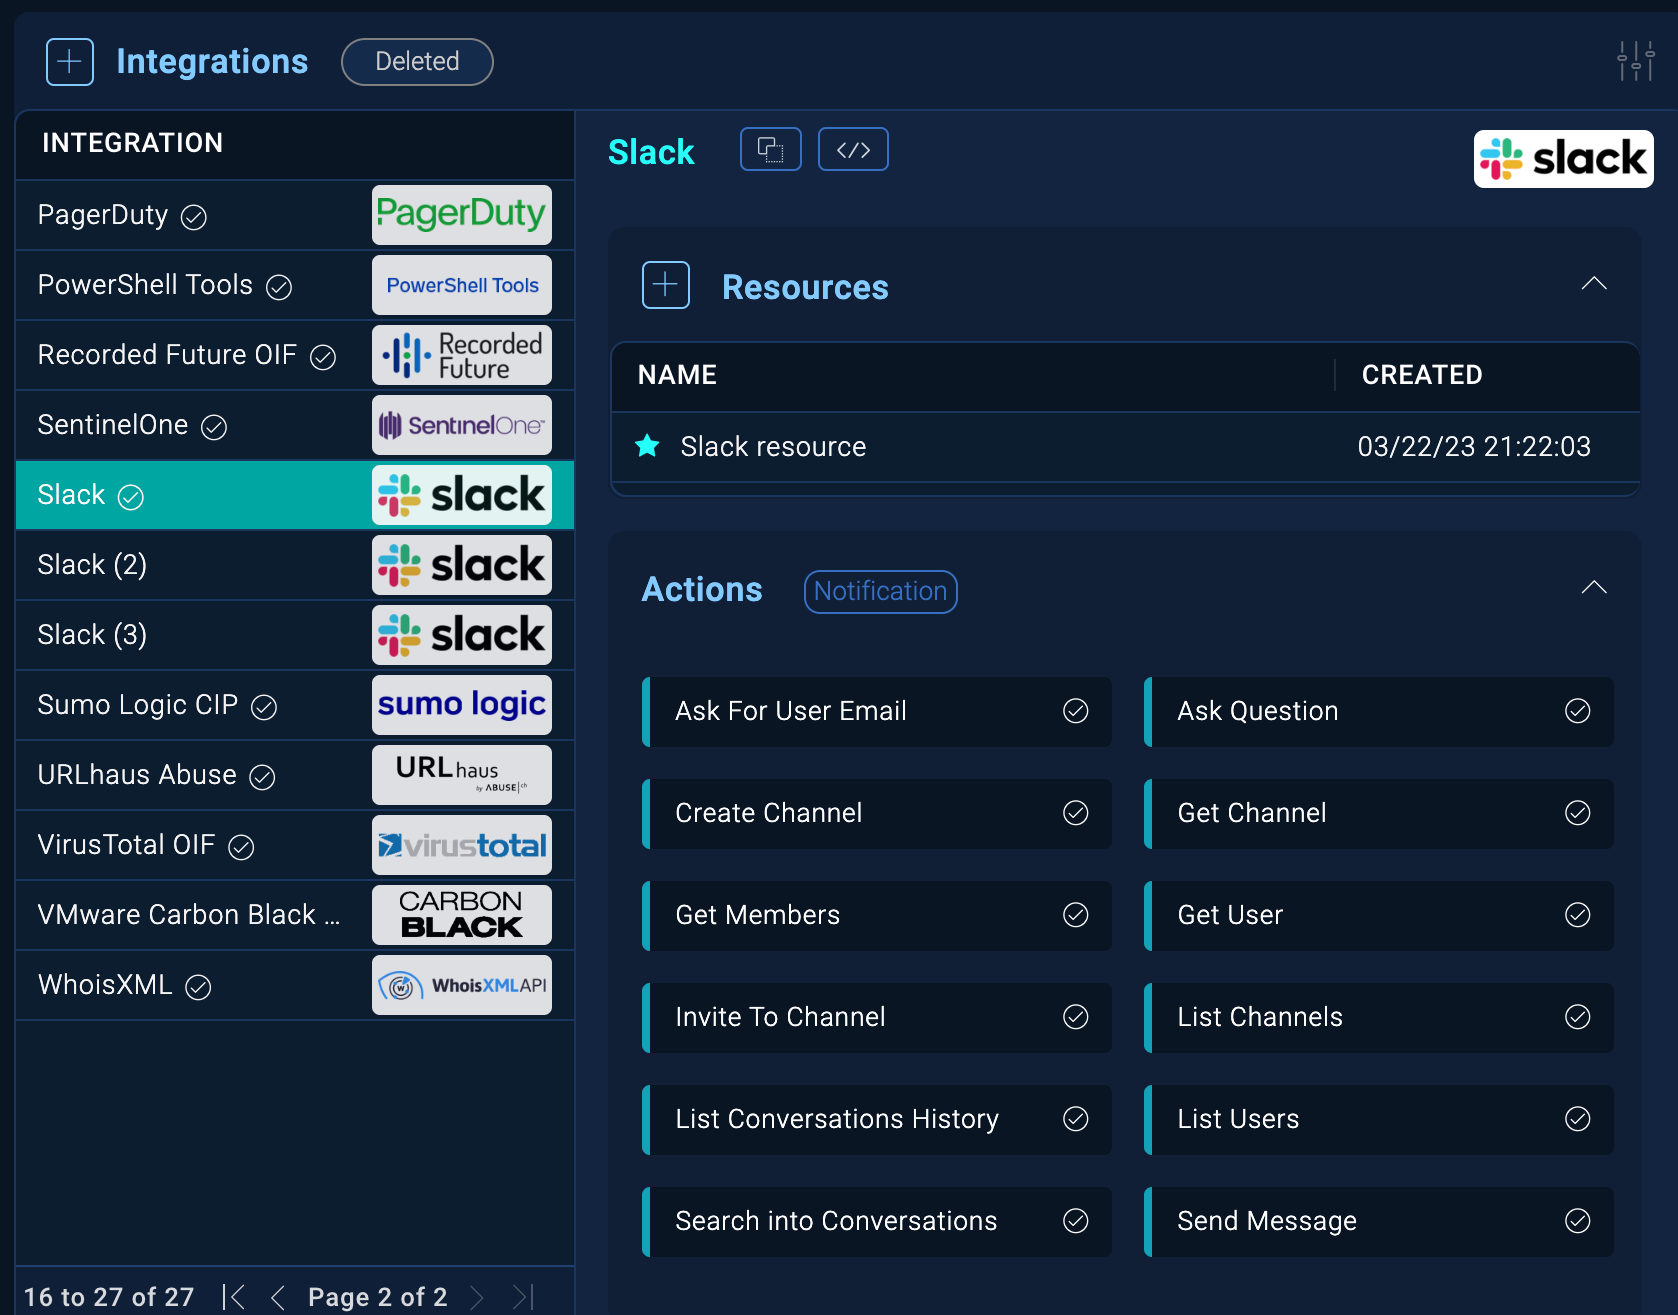Select the Notification actions tab
Image resolution: width=1678 pixels, height=1315 pixels.
(880, 591)
